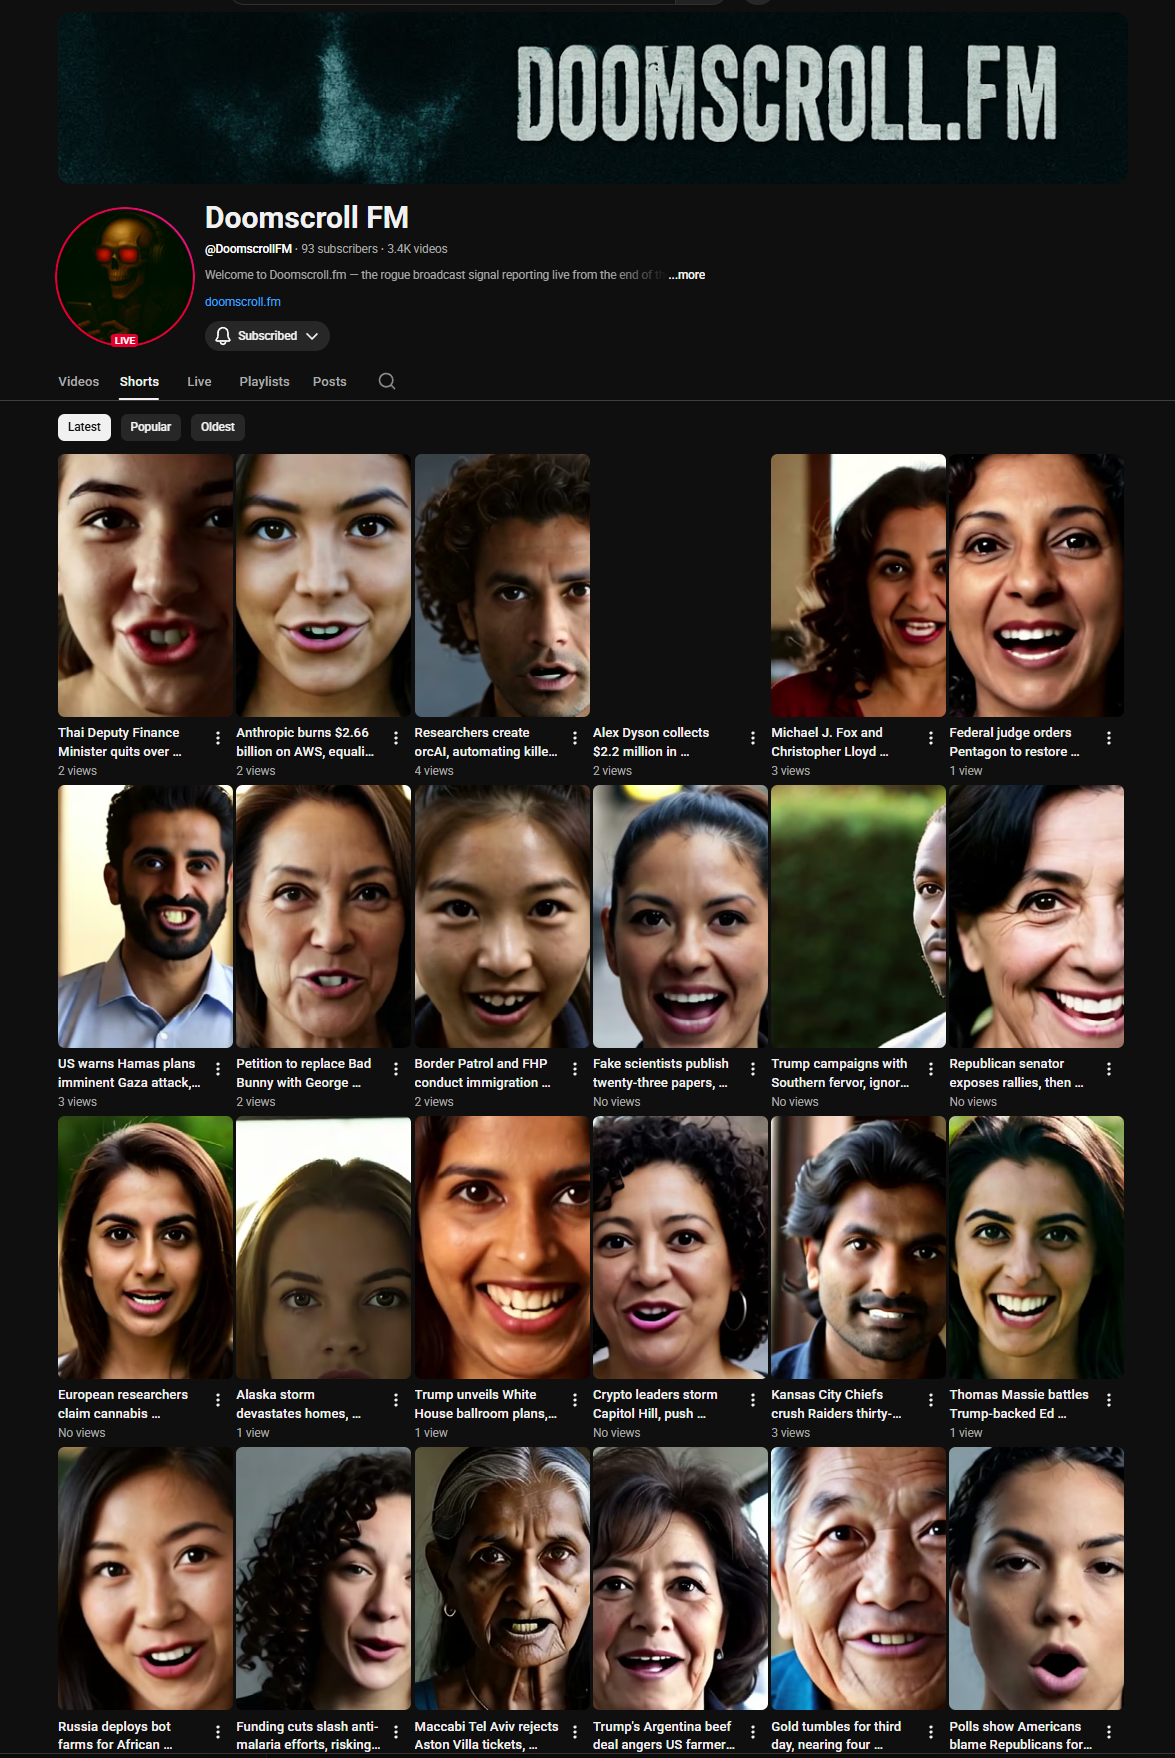Select the Latest sort chip
The width and height of the screenshot is (1175, 1758).
click(x=84, y=427)
